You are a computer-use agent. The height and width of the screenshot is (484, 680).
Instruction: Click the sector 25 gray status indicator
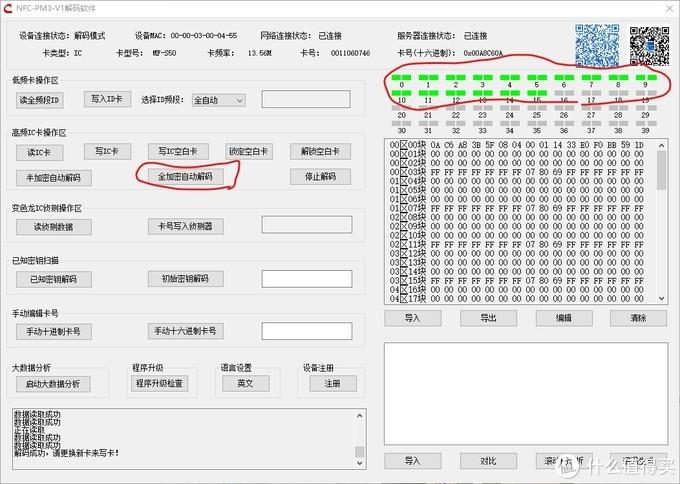tap(537, 108)
